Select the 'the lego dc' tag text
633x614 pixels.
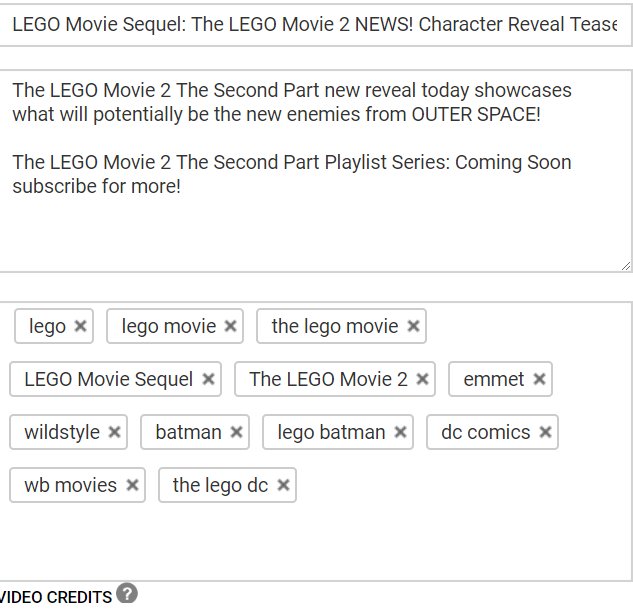pyautogui.click(x=220, y=485)
